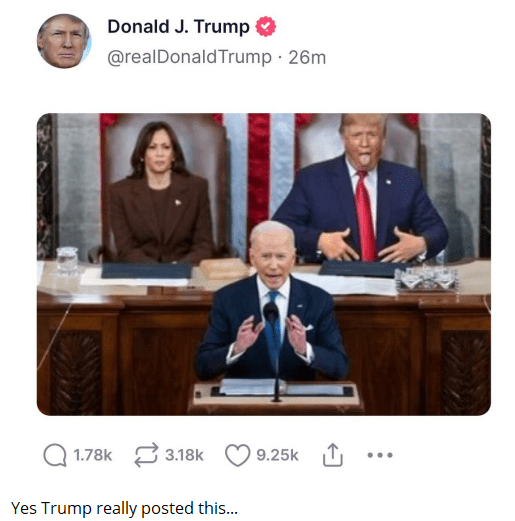Like the post with the heart icon

(x=238, y=455)
